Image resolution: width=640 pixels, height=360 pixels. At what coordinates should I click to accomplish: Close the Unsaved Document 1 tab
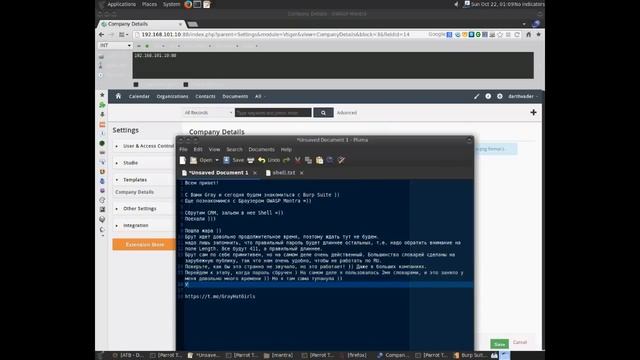tap(255, 173)
